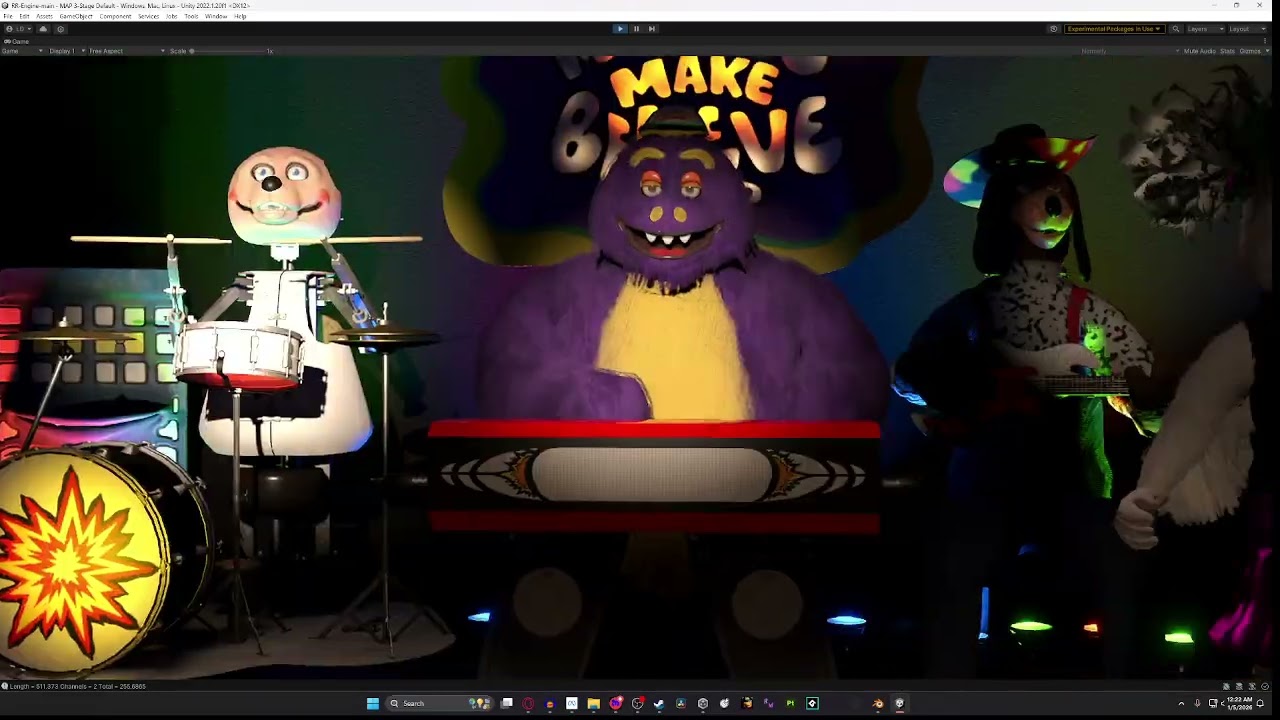Viewport: 1280px width, 720px height.
Task: Open the Normally play-mode focus dropdown
Action: pyautogui.click(x=1128, y=51)
